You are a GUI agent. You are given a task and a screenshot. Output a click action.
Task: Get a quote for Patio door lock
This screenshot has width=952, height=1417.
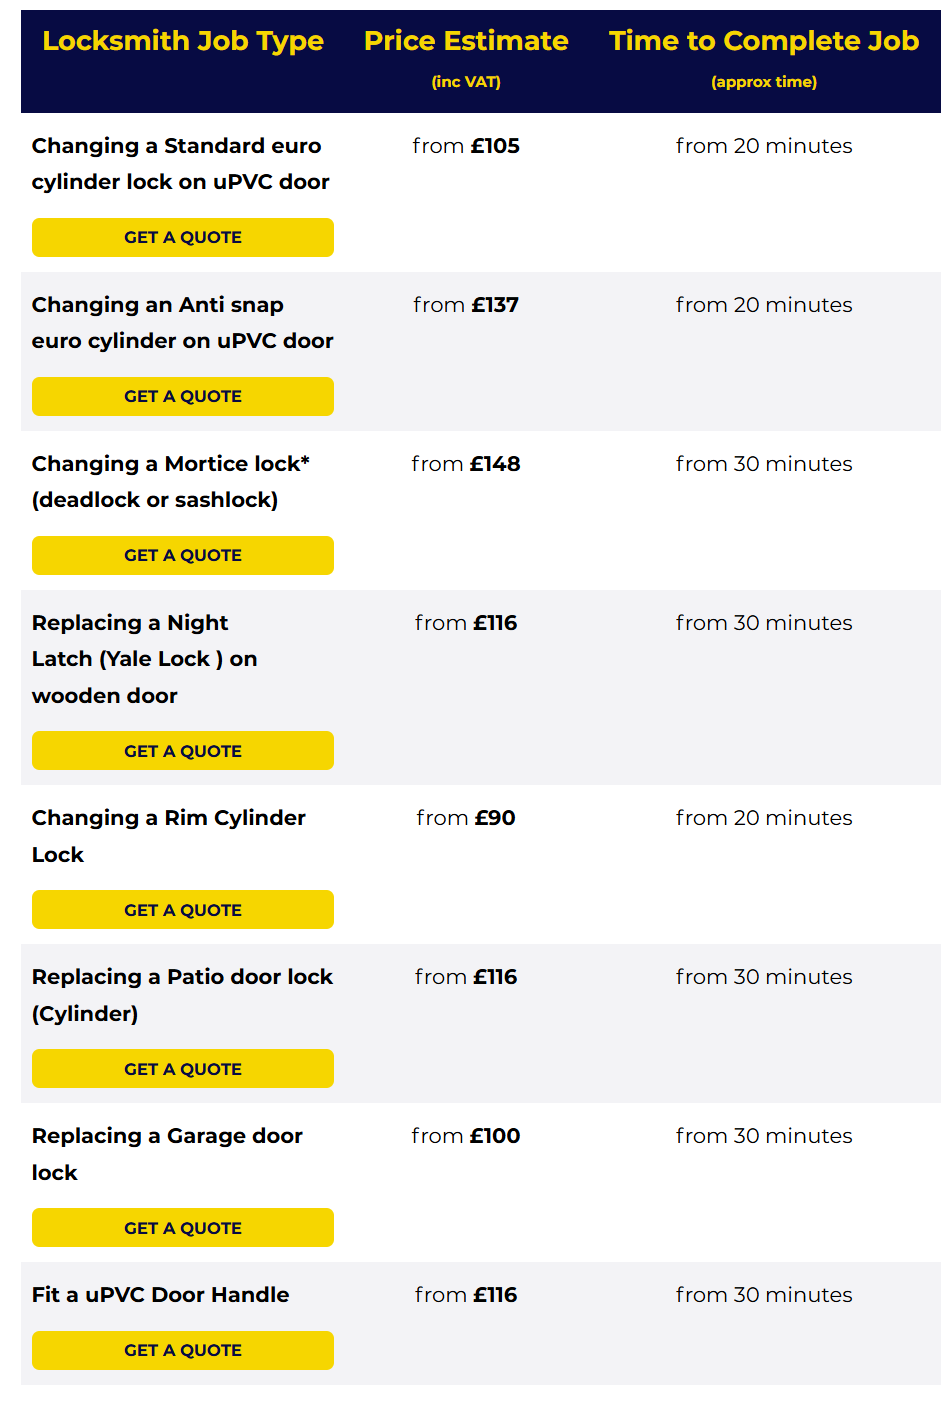(x=183, y=1069)
